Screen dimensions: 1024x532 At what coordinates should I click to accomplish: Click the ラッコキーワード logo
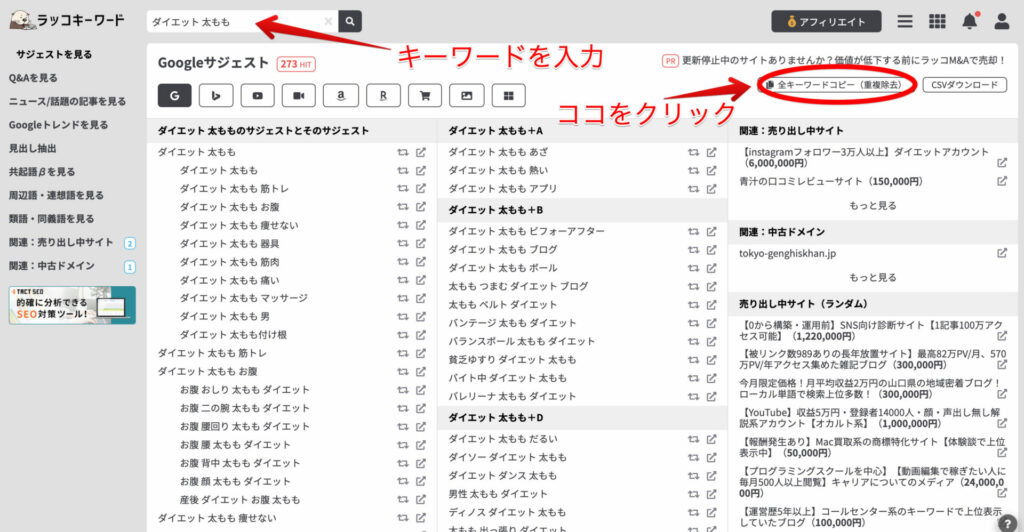pyautogui.click(x=67, y=20)
